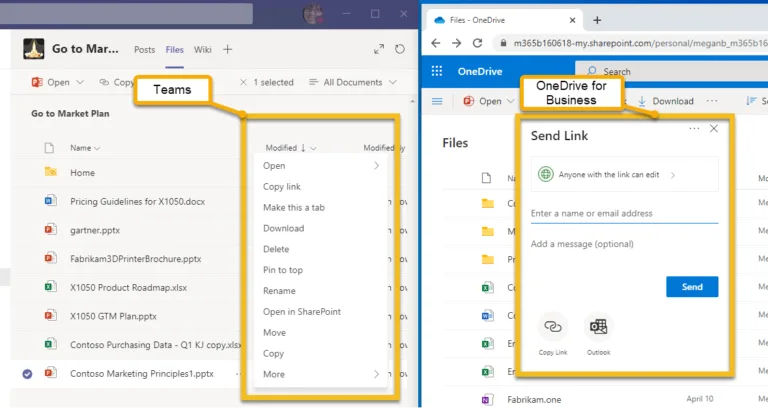Click the Teams refresh tab icon

pos(400,49)
